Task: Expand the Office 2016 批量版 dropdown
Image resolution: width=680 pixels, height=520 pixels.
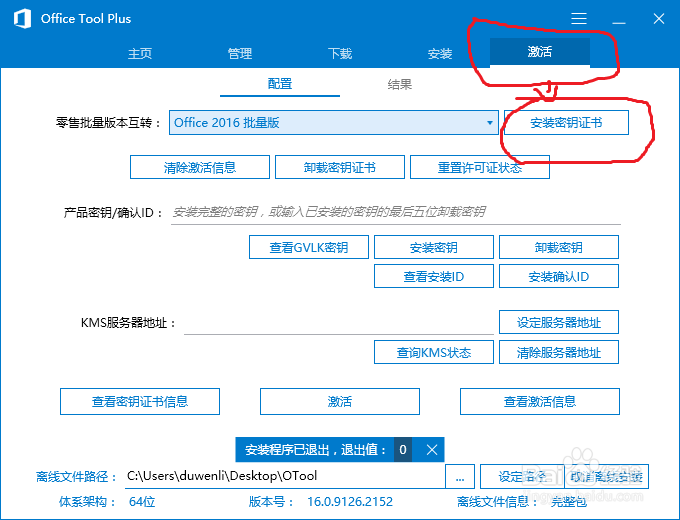Action: point(333,123)
